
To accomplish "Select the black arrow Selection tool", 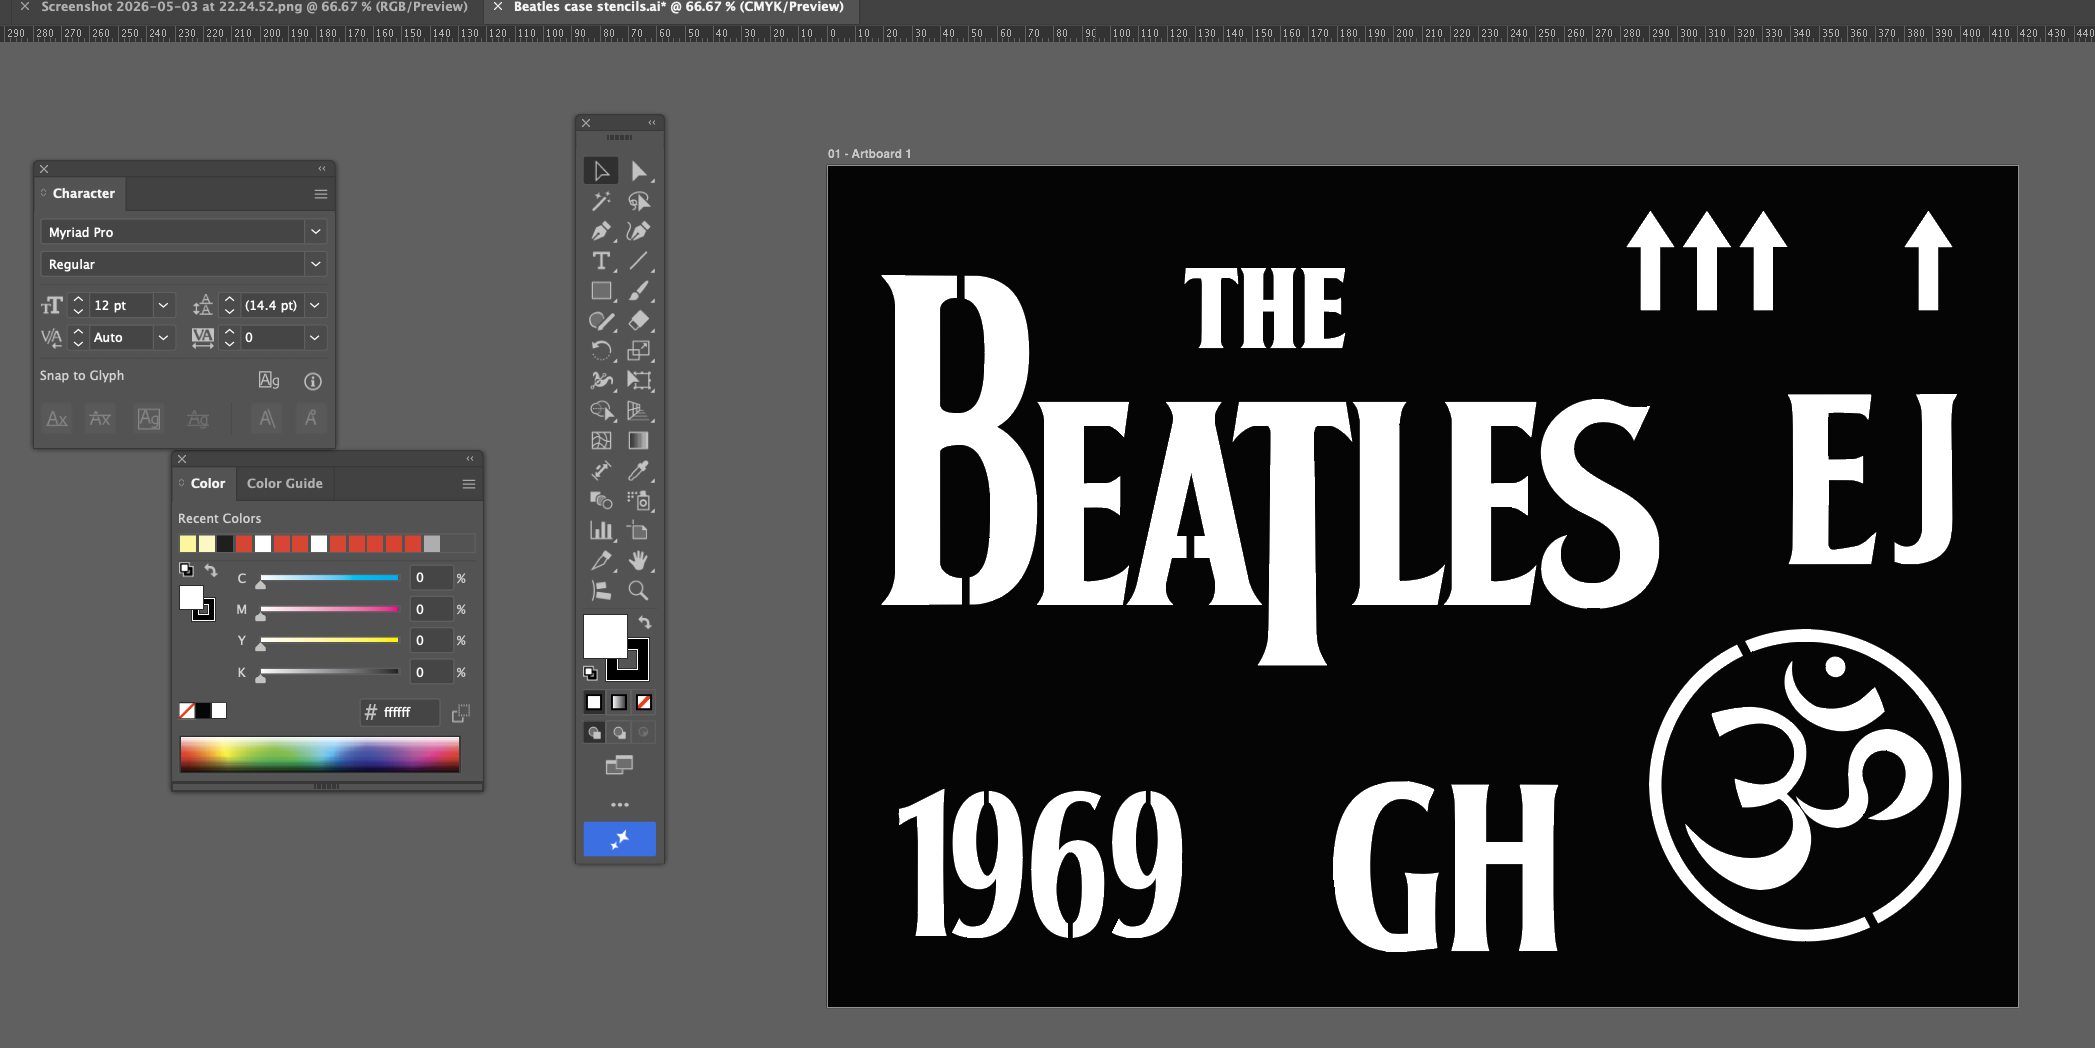I will tap(601, 171).
